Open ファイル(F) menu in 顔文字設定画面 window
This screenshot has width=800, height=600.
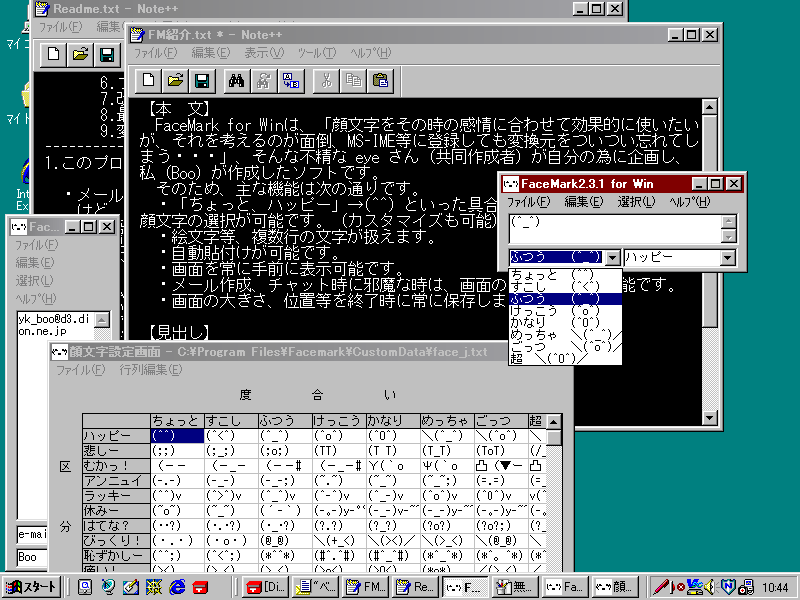(80, 370)
